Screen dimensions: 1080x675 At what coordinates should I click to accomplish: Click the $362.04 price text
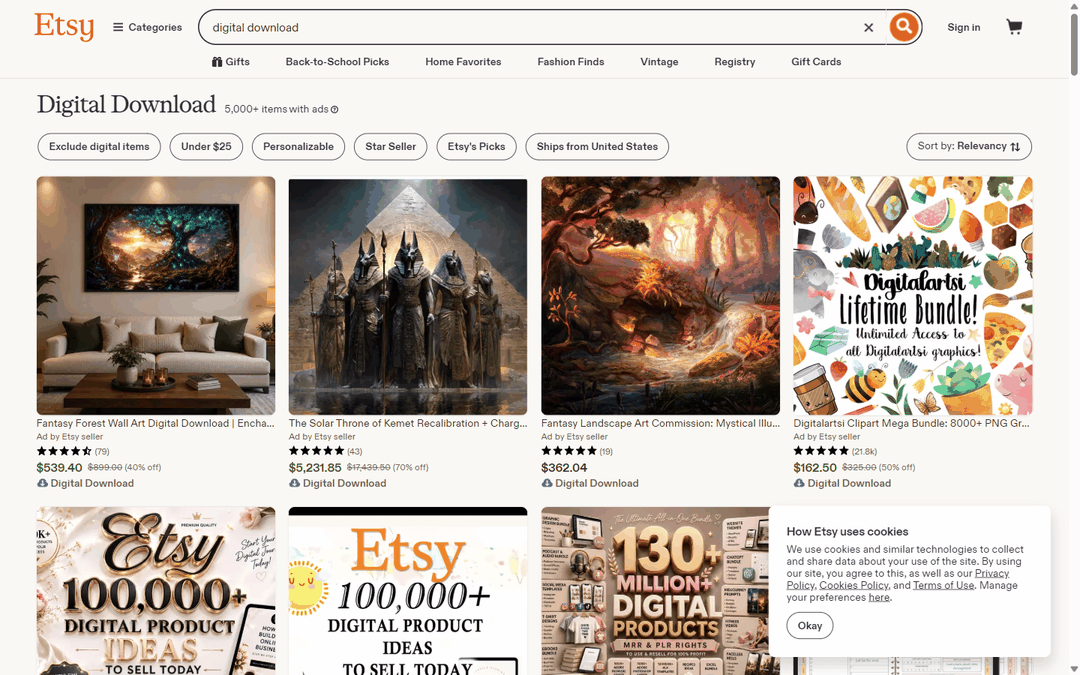click(x=564, y=468)
